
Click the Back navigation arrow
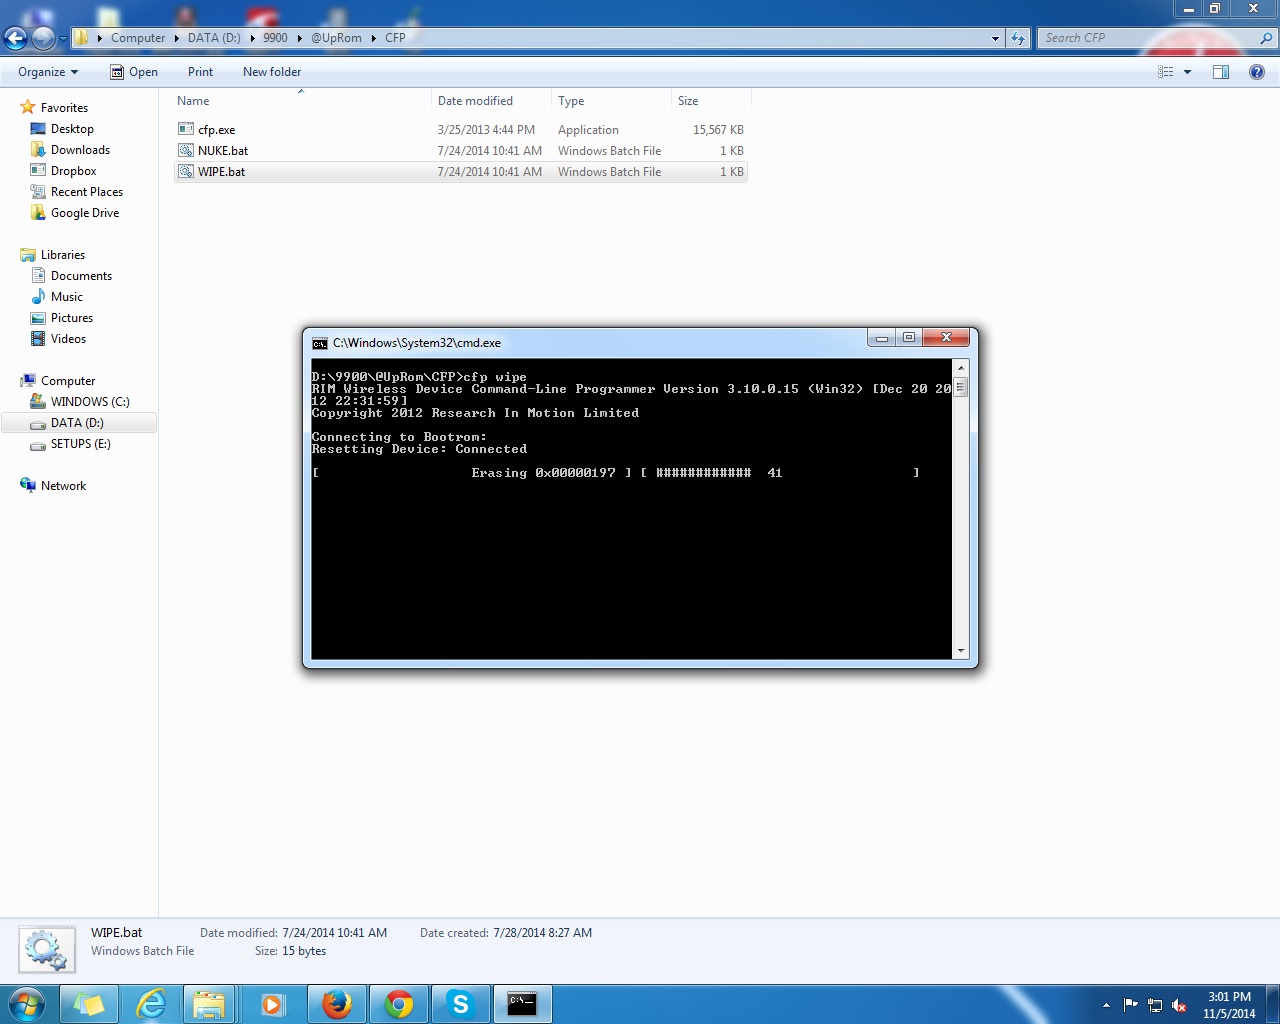coord(16,38)
